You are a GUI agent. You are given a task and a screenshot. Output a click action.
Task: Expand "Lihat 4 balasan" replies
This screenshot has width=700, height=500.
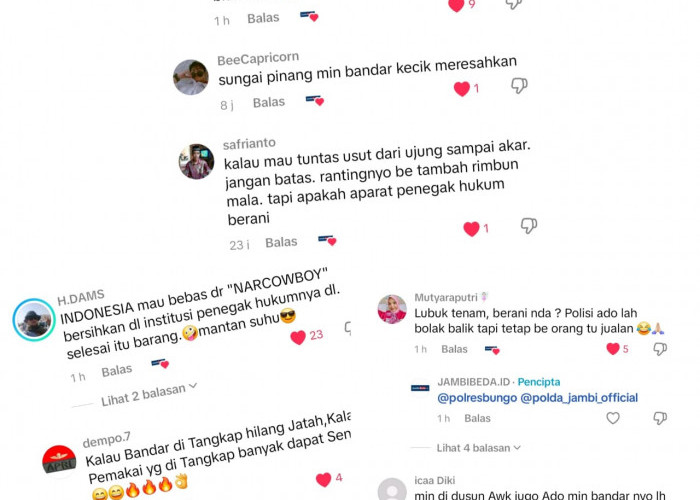pos(479,448)
